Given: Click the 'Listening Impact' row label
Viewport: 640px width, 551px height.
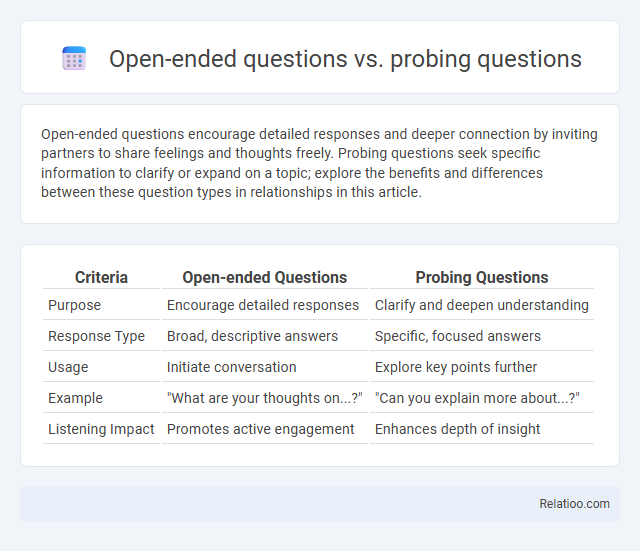Looking at the screenshot, I should click(x=101, y=429).
